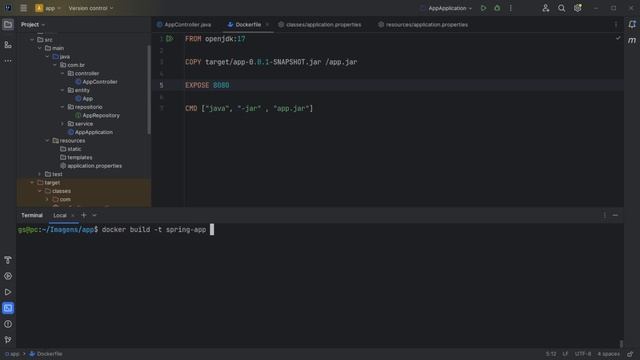This screenshot has height=360, width=640.
Task: Select AppController class in tree
Action: (x=96, y=82)
